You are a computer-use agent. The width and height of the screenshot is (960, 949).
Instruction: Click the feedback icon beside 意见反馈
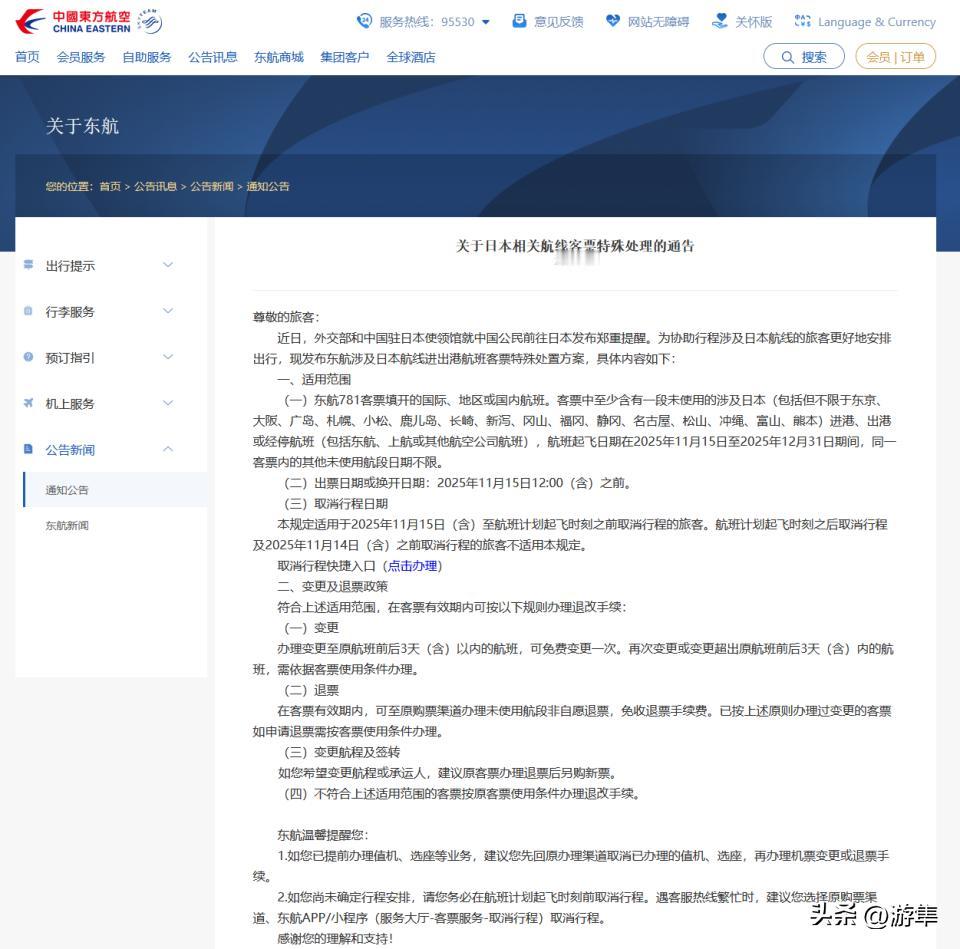(519, 21)
